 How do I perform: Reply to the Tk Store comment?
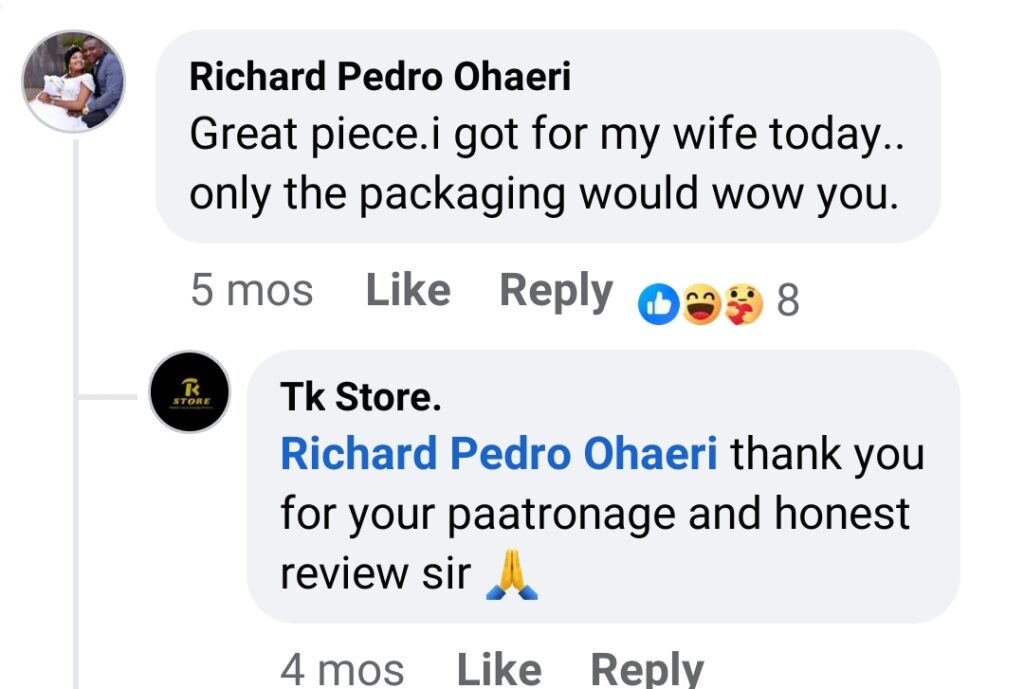click(x=647, y=669)
